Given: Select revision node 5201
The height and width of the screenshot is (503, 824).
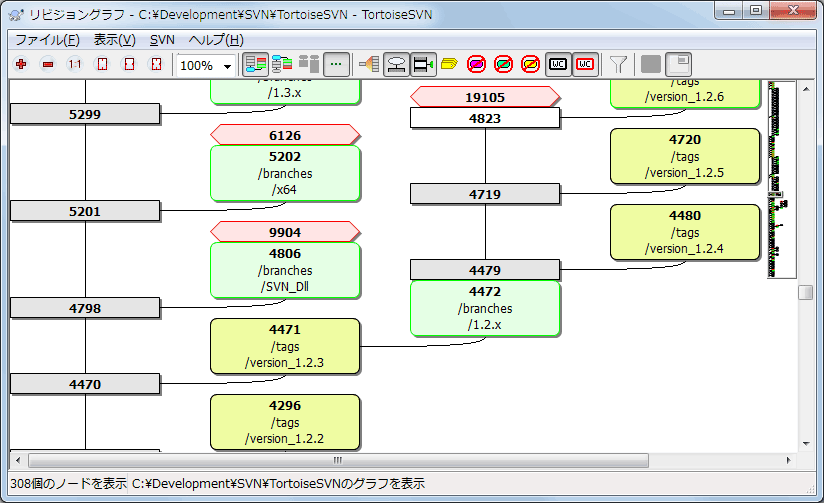Looking at the screenshot, I should [85, 211].
